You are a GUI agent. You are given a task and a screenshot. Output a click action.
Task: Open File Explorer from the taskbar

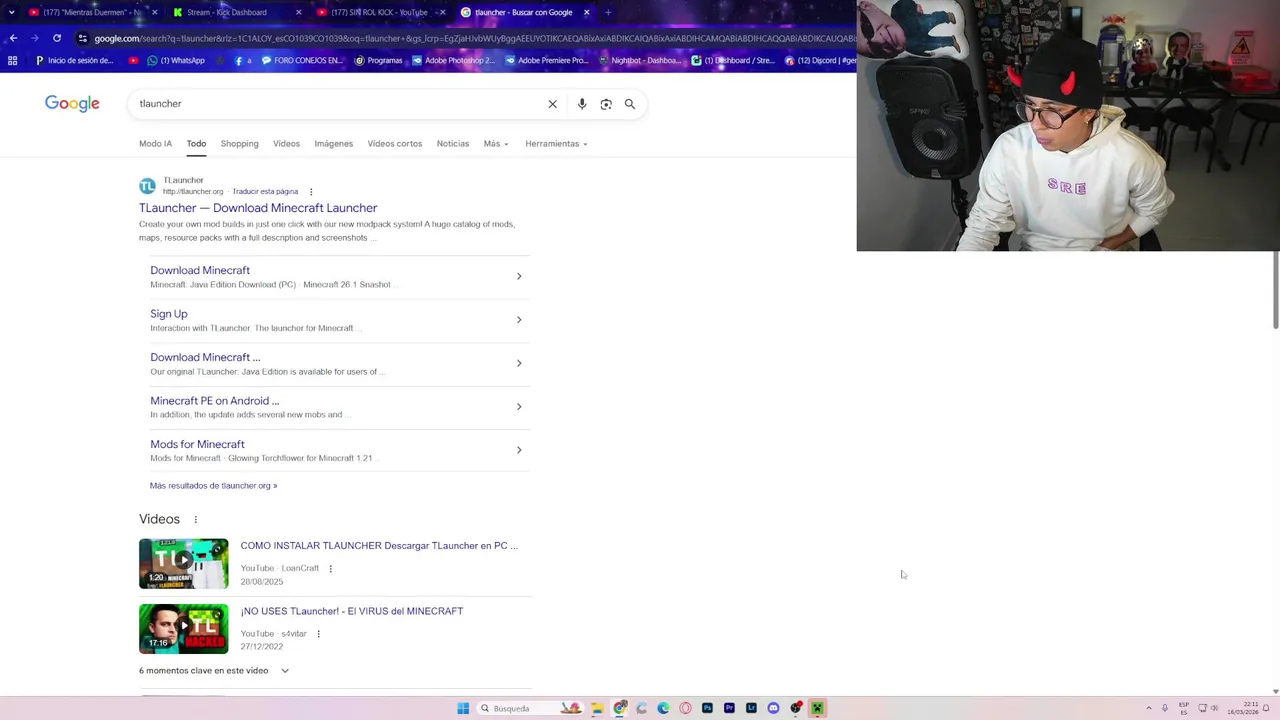[597, 708]
